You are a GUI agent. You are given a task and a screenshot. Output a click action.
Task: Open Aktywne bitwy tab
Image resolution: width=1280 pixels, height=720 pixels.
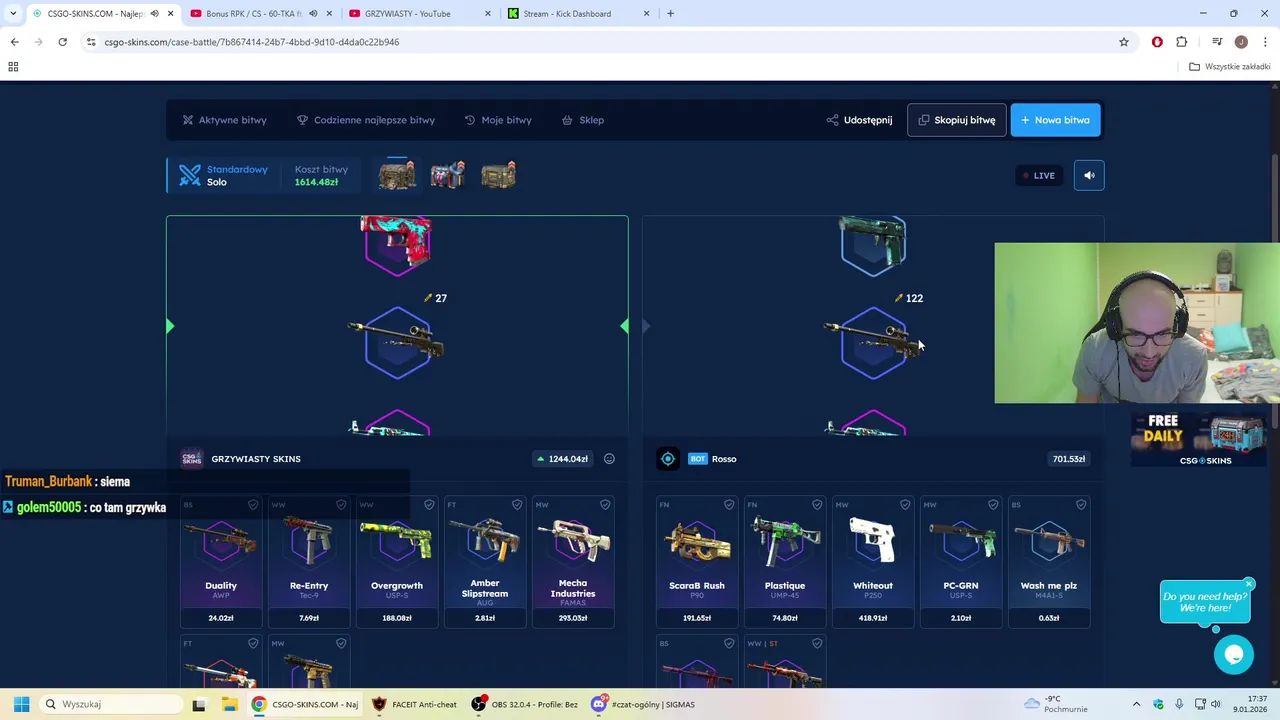pos(224,120)
